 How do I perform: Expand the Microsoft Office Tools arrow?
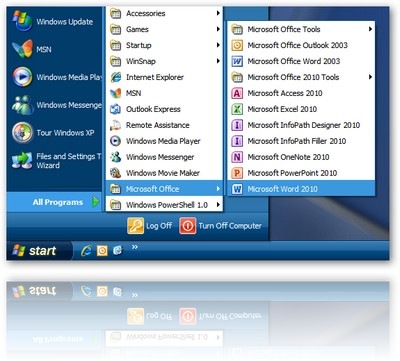point(370,29)
